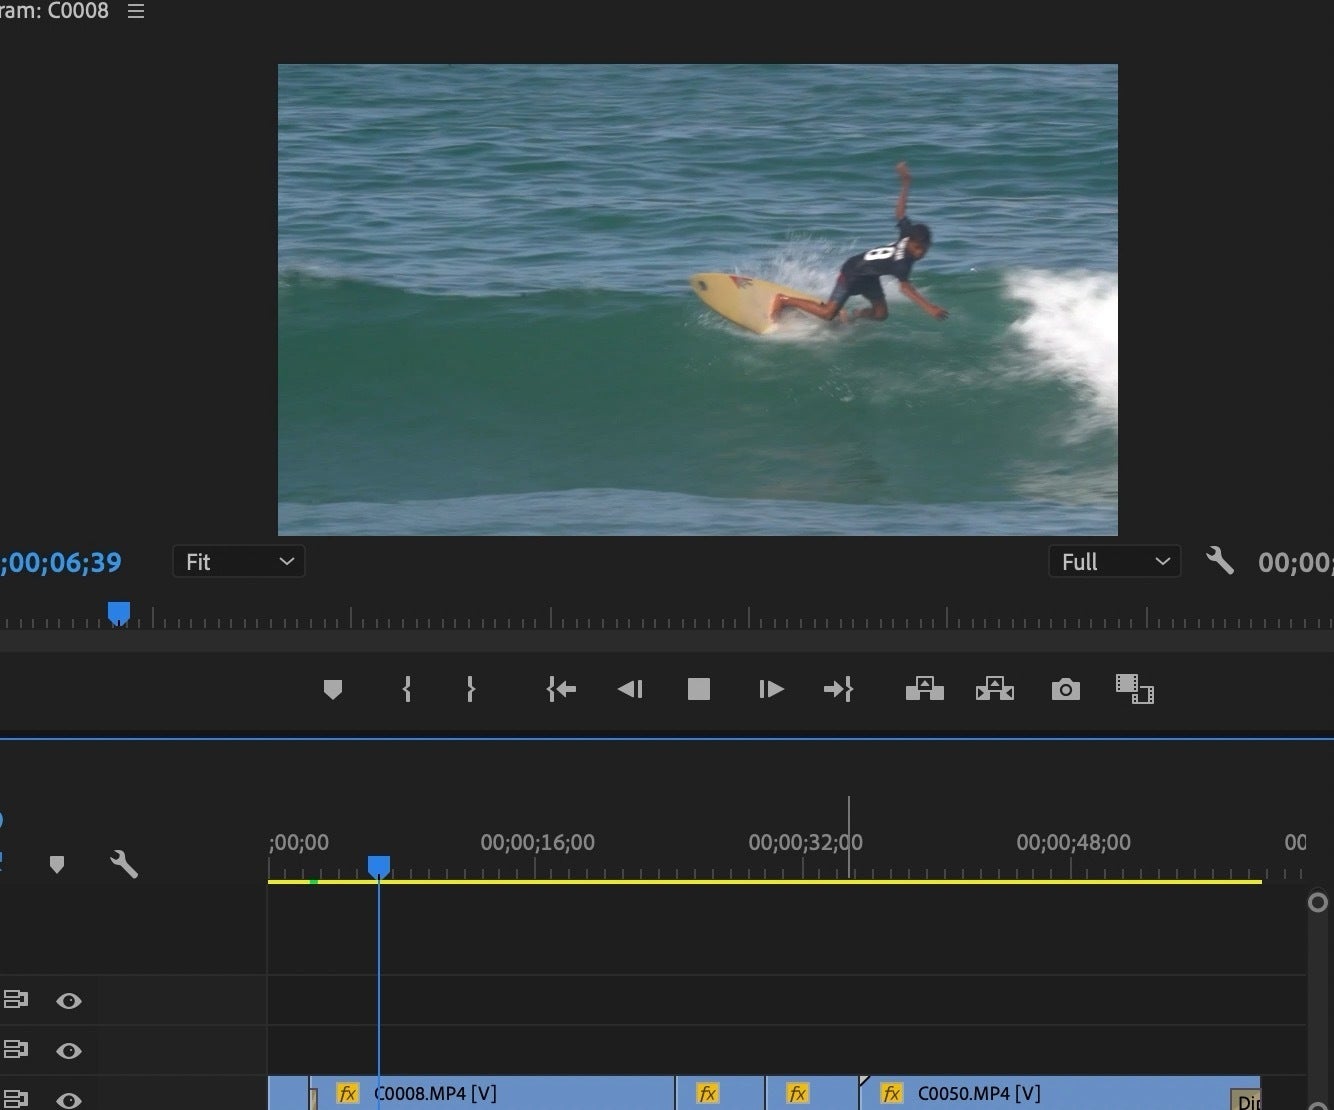Image resolution: width=1334 pixels, height=1110 pixels.
Task: Stop playback with the square Stop button
Action: (699, 689)
